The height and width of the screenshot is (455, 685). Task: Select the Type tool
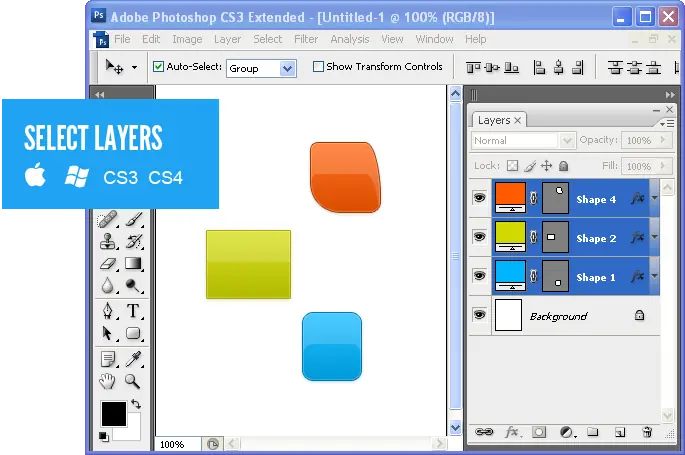tap(134, 311)
